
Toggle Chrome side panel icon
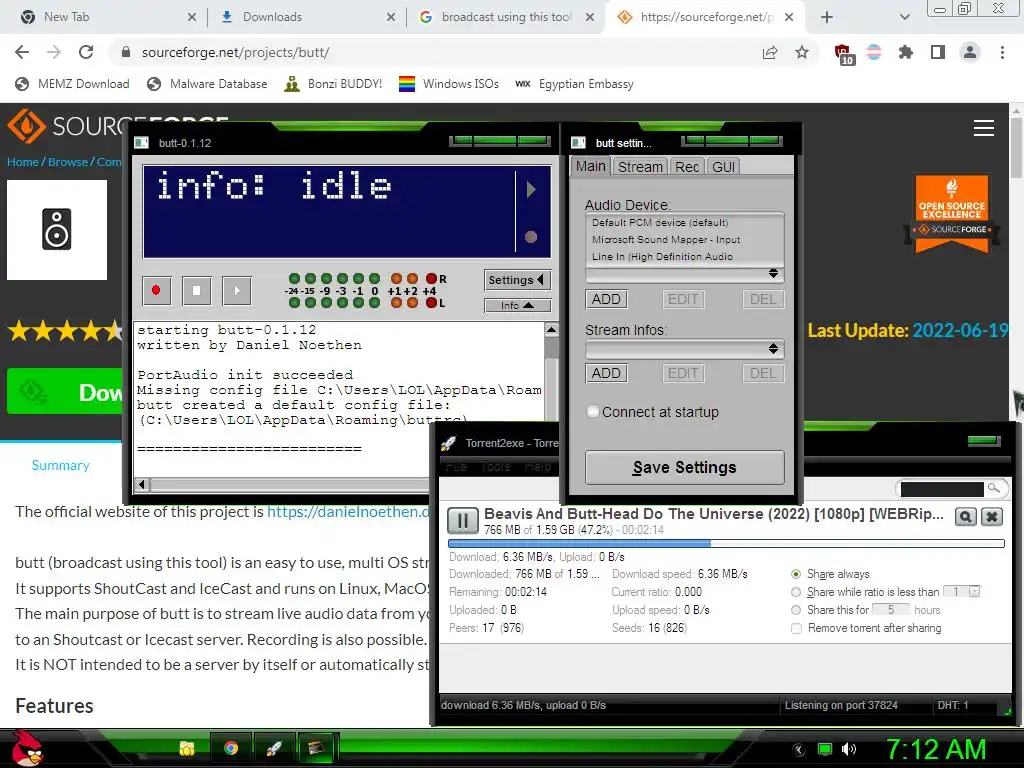(x=938, y=52)
